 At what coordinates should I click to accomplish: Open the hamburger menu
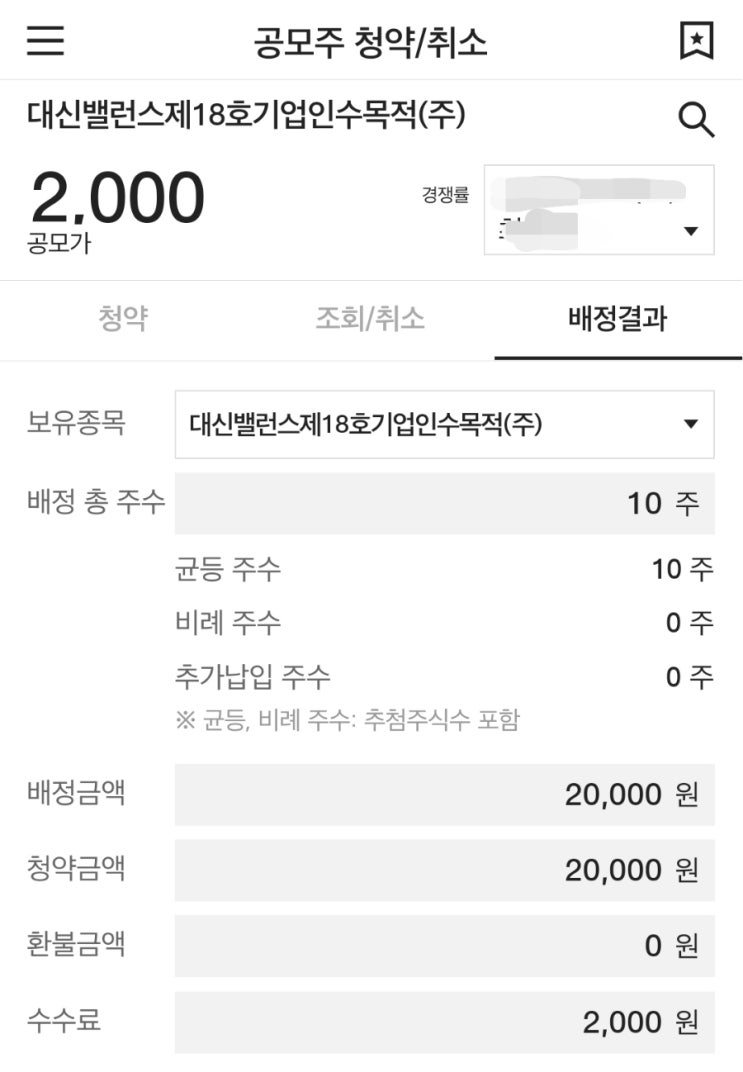tap(45, 41)
